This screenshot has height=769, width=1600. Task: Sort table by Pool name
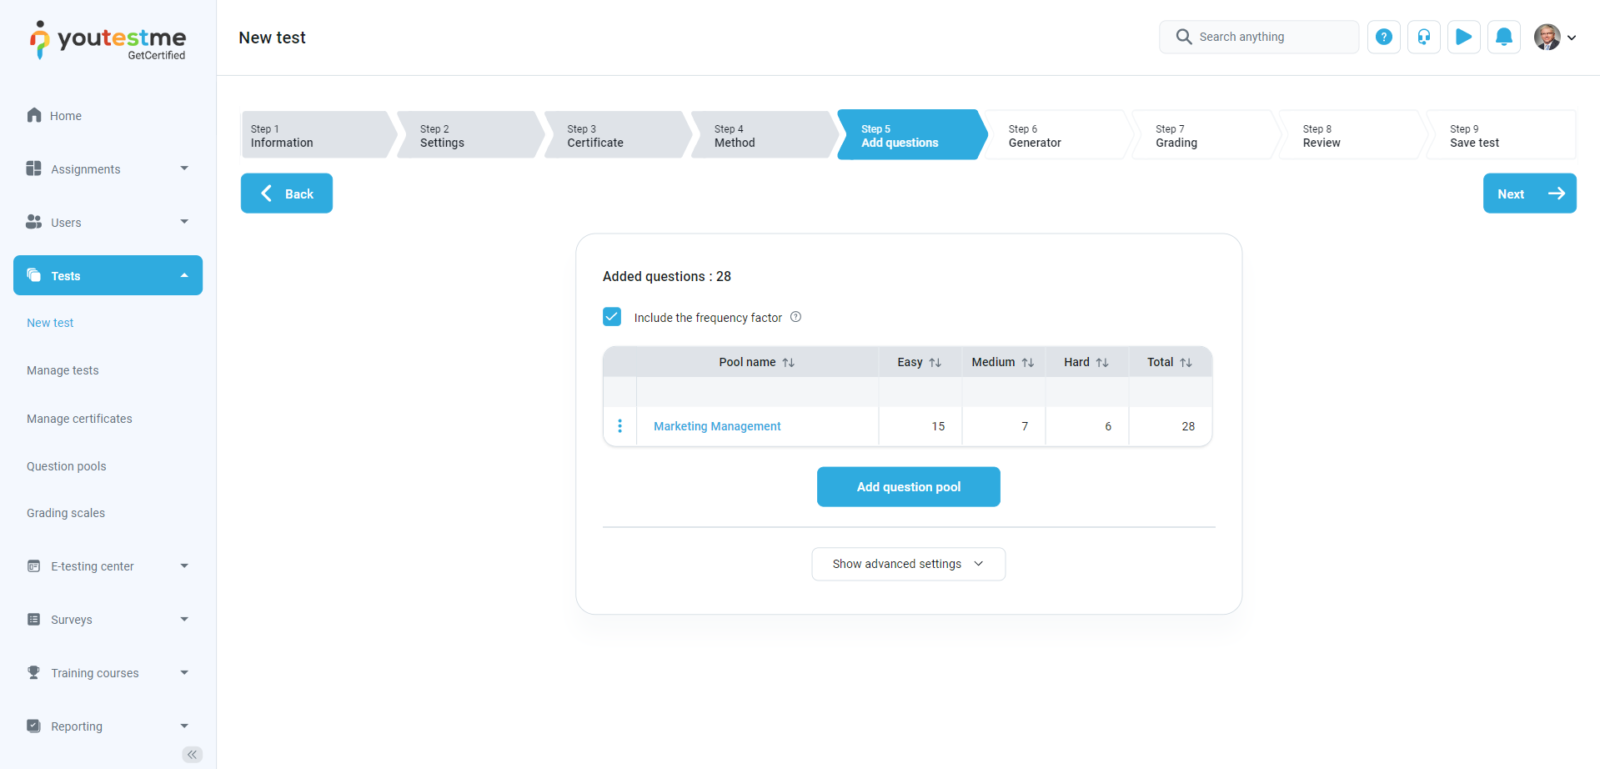[788, 362]
